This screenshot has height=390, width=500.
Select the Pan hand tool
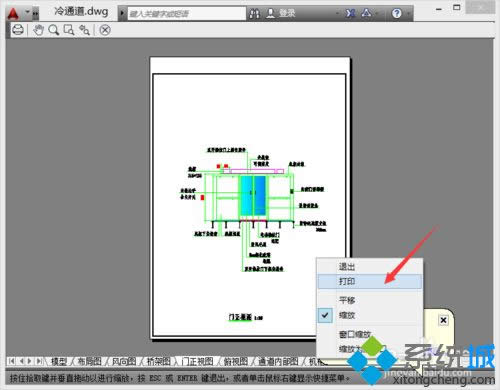(x=38, y=30)
